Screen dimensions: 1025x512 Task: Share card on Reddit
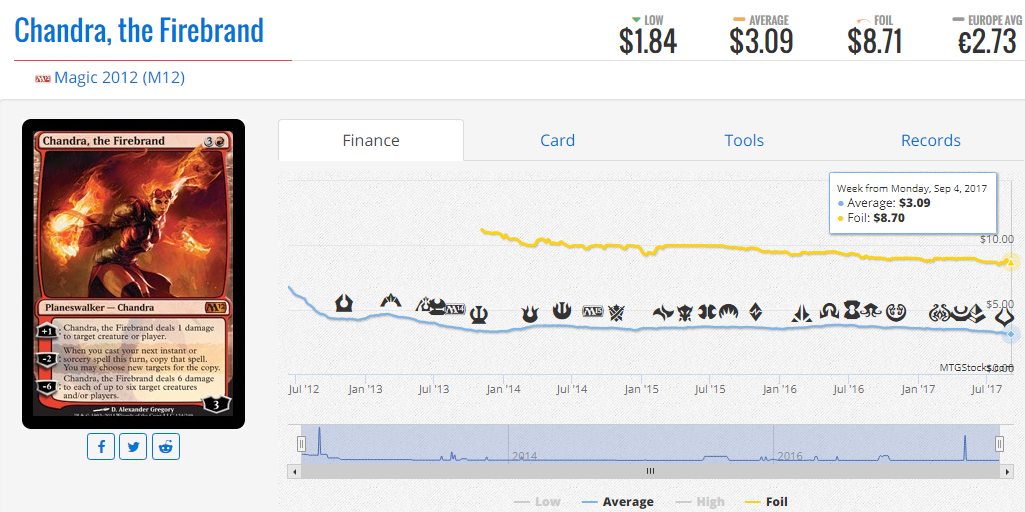(x=166, y=447)
